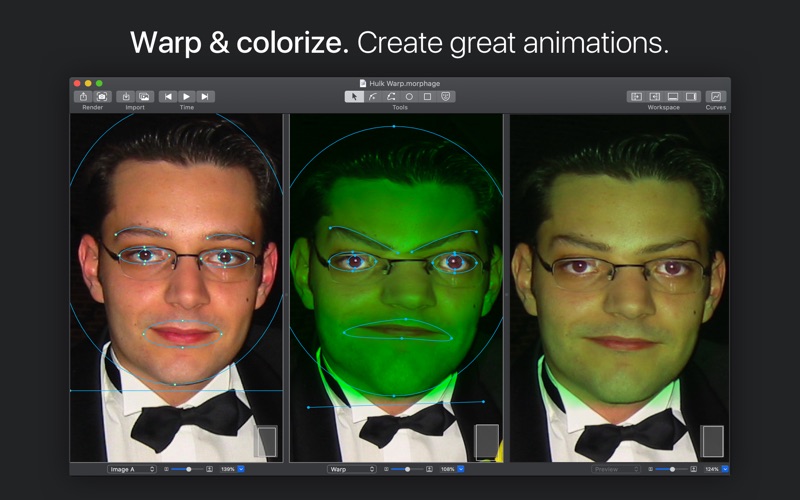This screenshot has width=800, height=500.
Task: Pick the rectangle shape tool
Action: pyautogui.click(x=427, y=97)
